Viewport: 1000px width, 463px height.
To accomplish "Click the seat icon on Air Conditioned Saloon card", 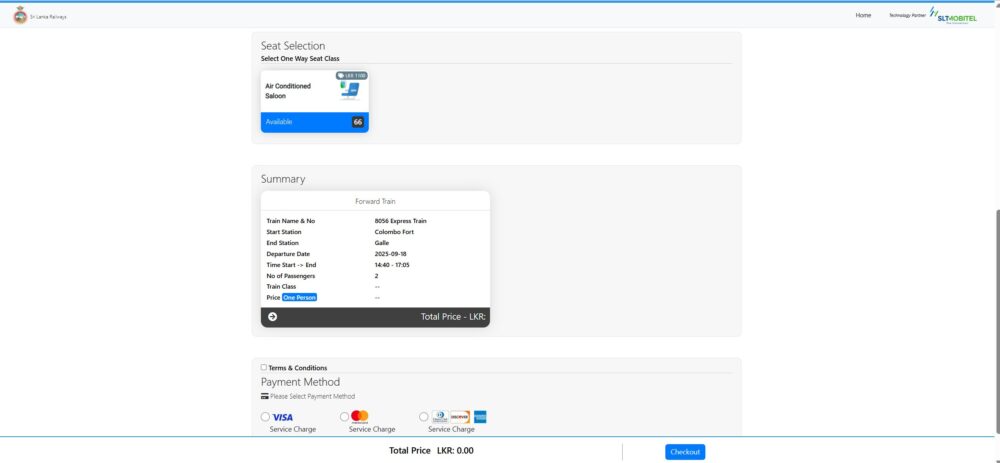I will [349, 92].
